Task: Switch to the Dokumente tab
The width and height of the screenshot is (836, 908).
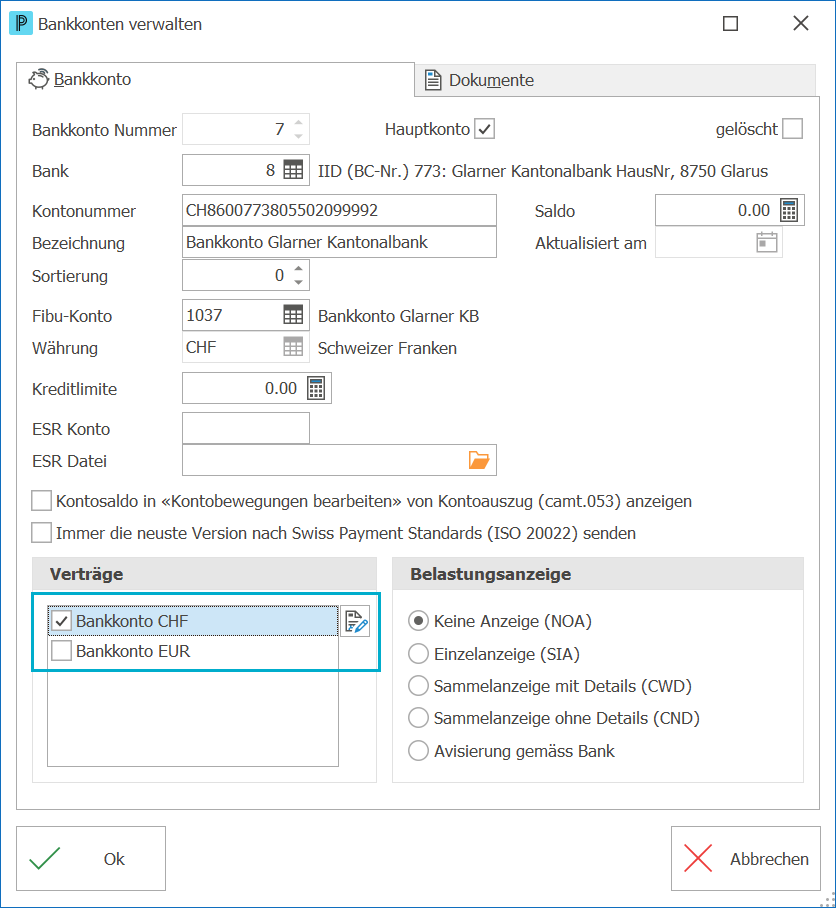Action: coord(615,80)
